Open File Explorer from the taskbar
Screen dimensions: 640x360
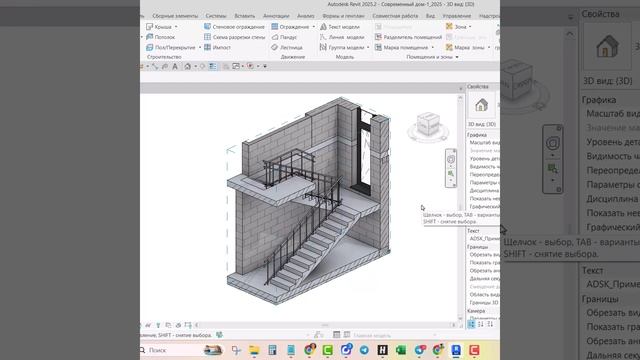(x=254, y=350)
